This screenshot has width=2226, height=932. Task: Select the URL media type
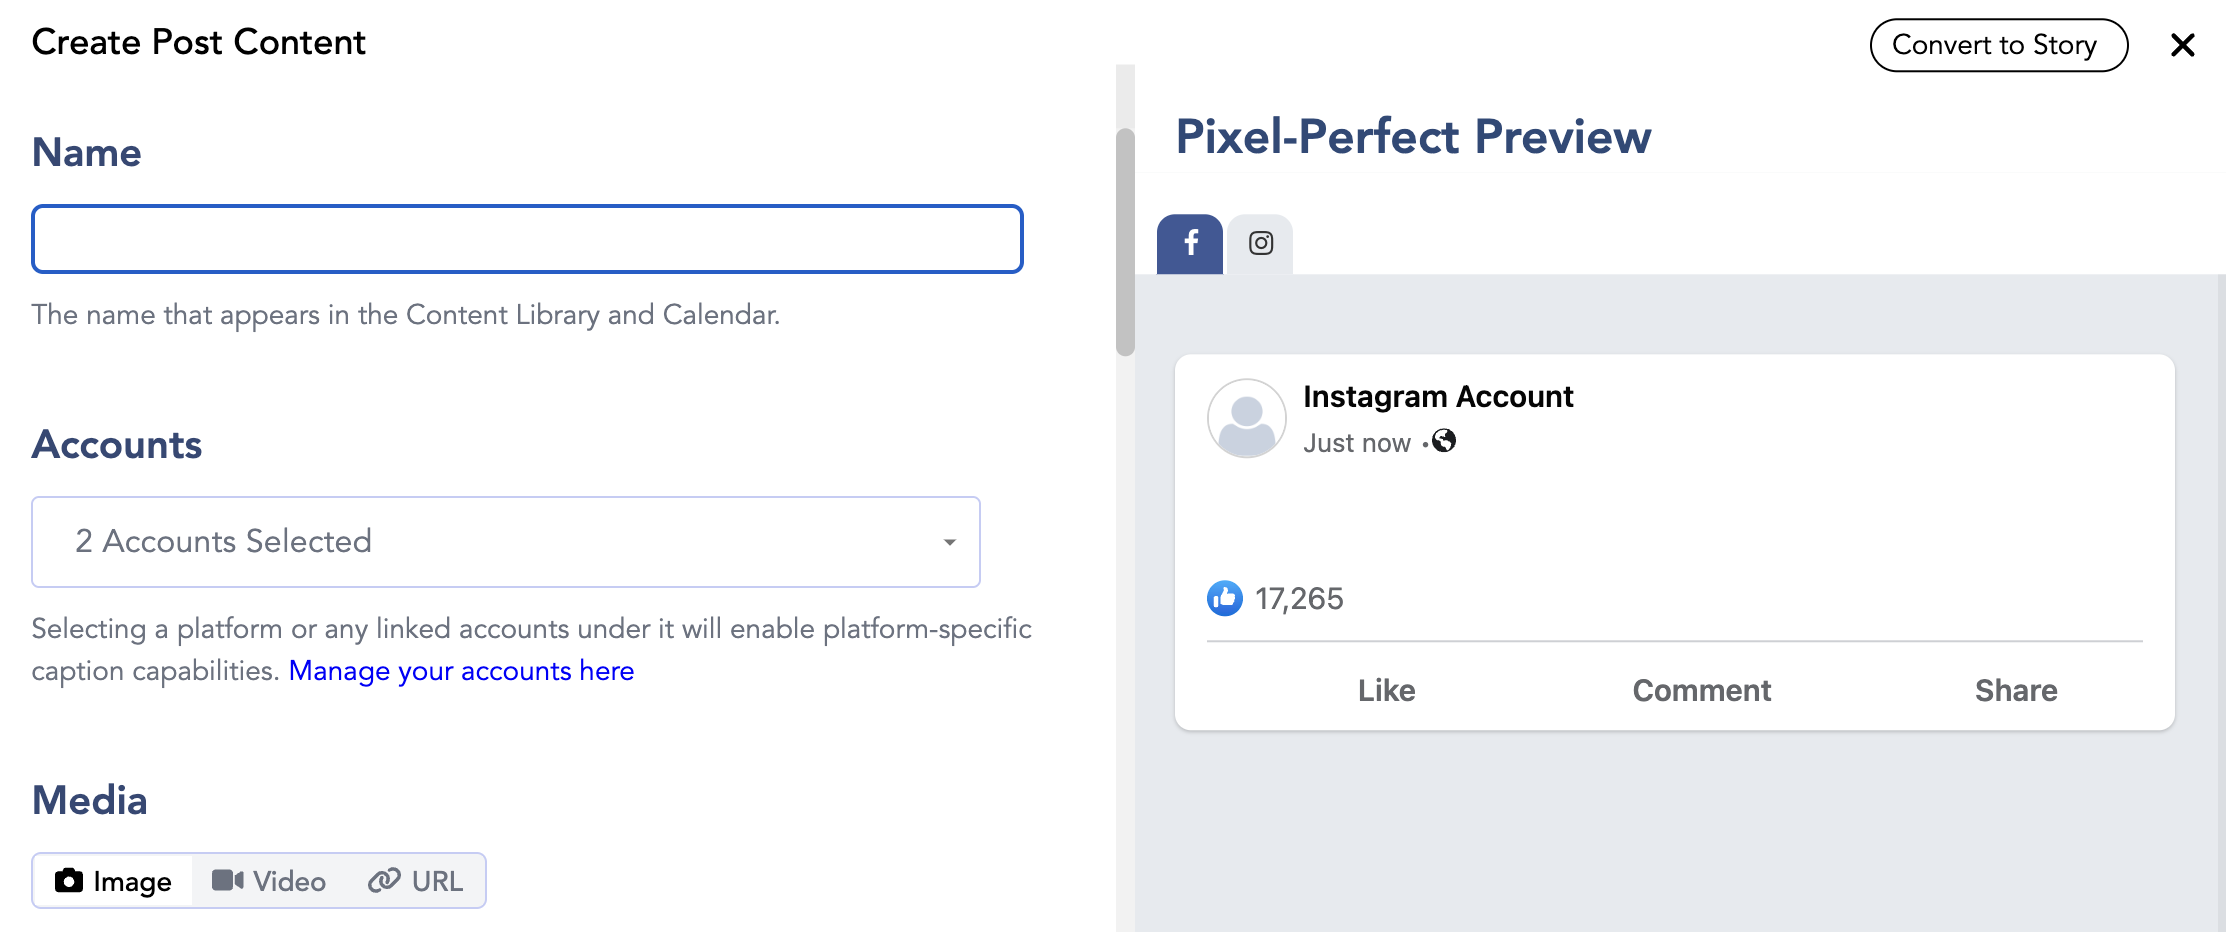[416, 881]
